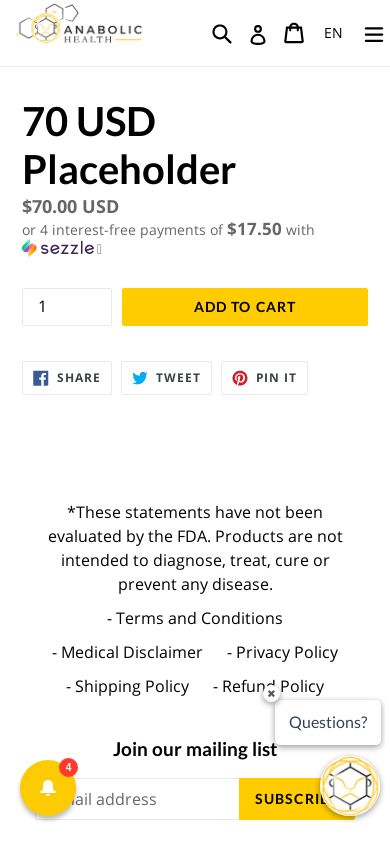The image size is (390, 844).
Task: Open Terms and Conditions link
Action: tap(195, 618)
